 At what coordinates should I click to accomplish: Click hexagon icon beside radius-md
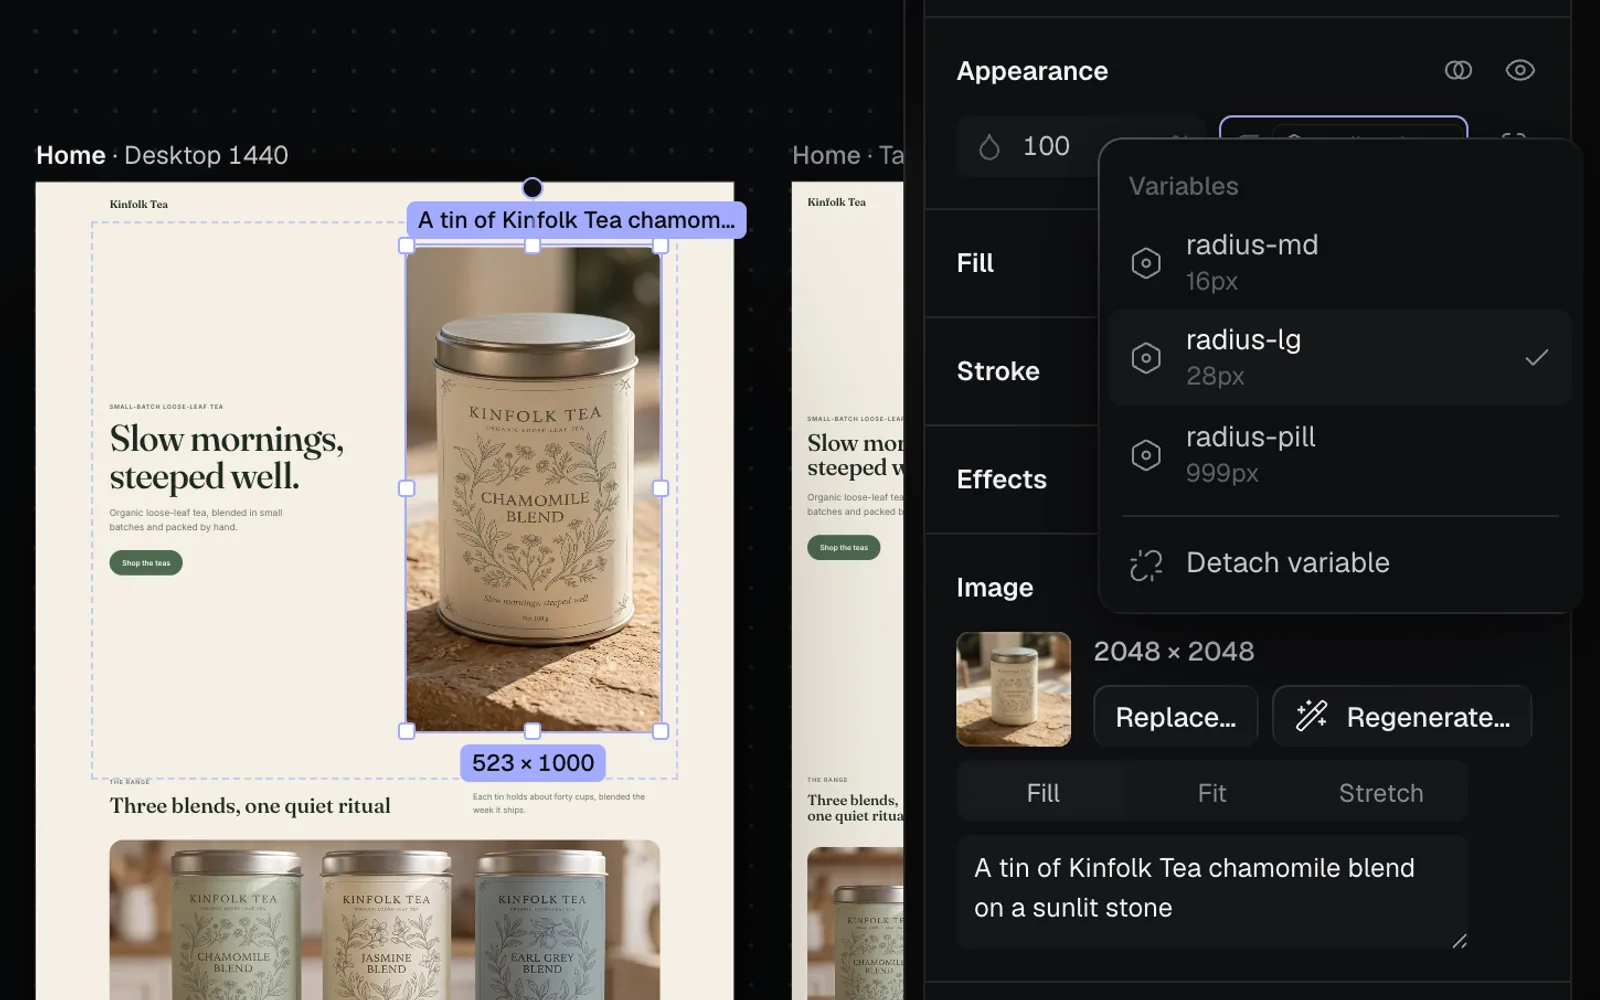tap(1146, 263)
